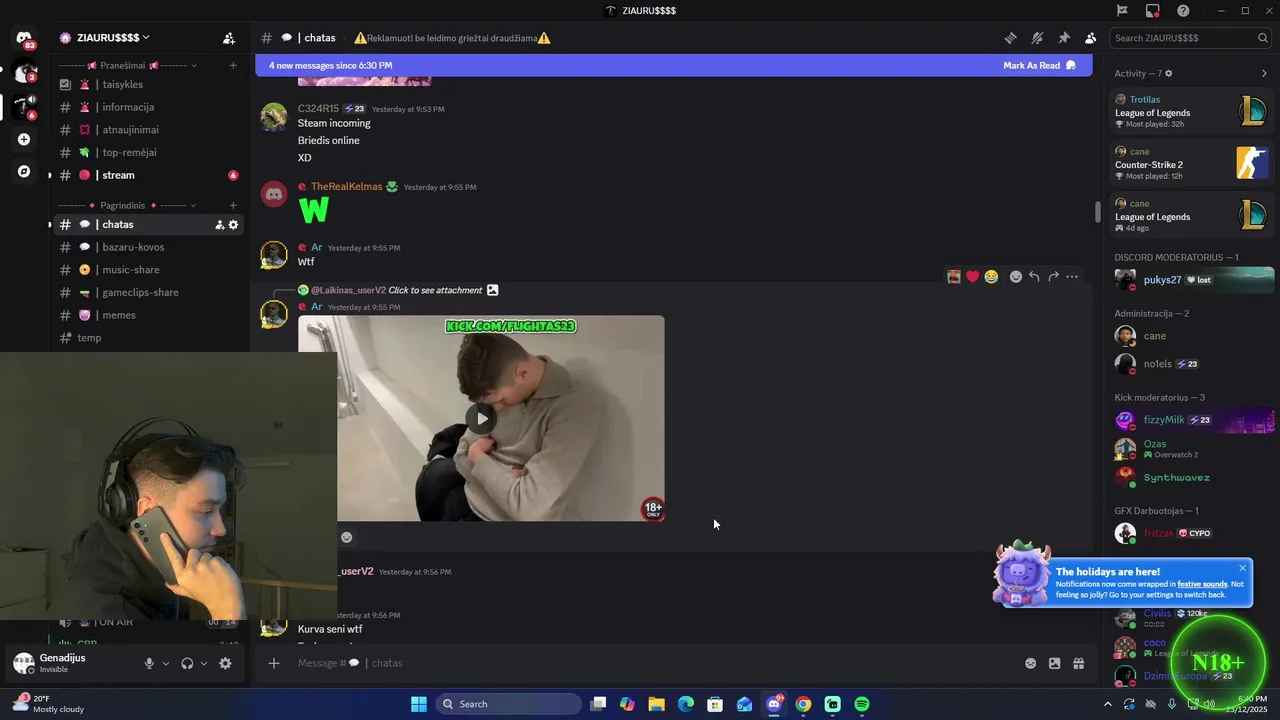This screenshot has height=720, width=1280.
Task: Open the gameclips-share channel
Action: 148,292
